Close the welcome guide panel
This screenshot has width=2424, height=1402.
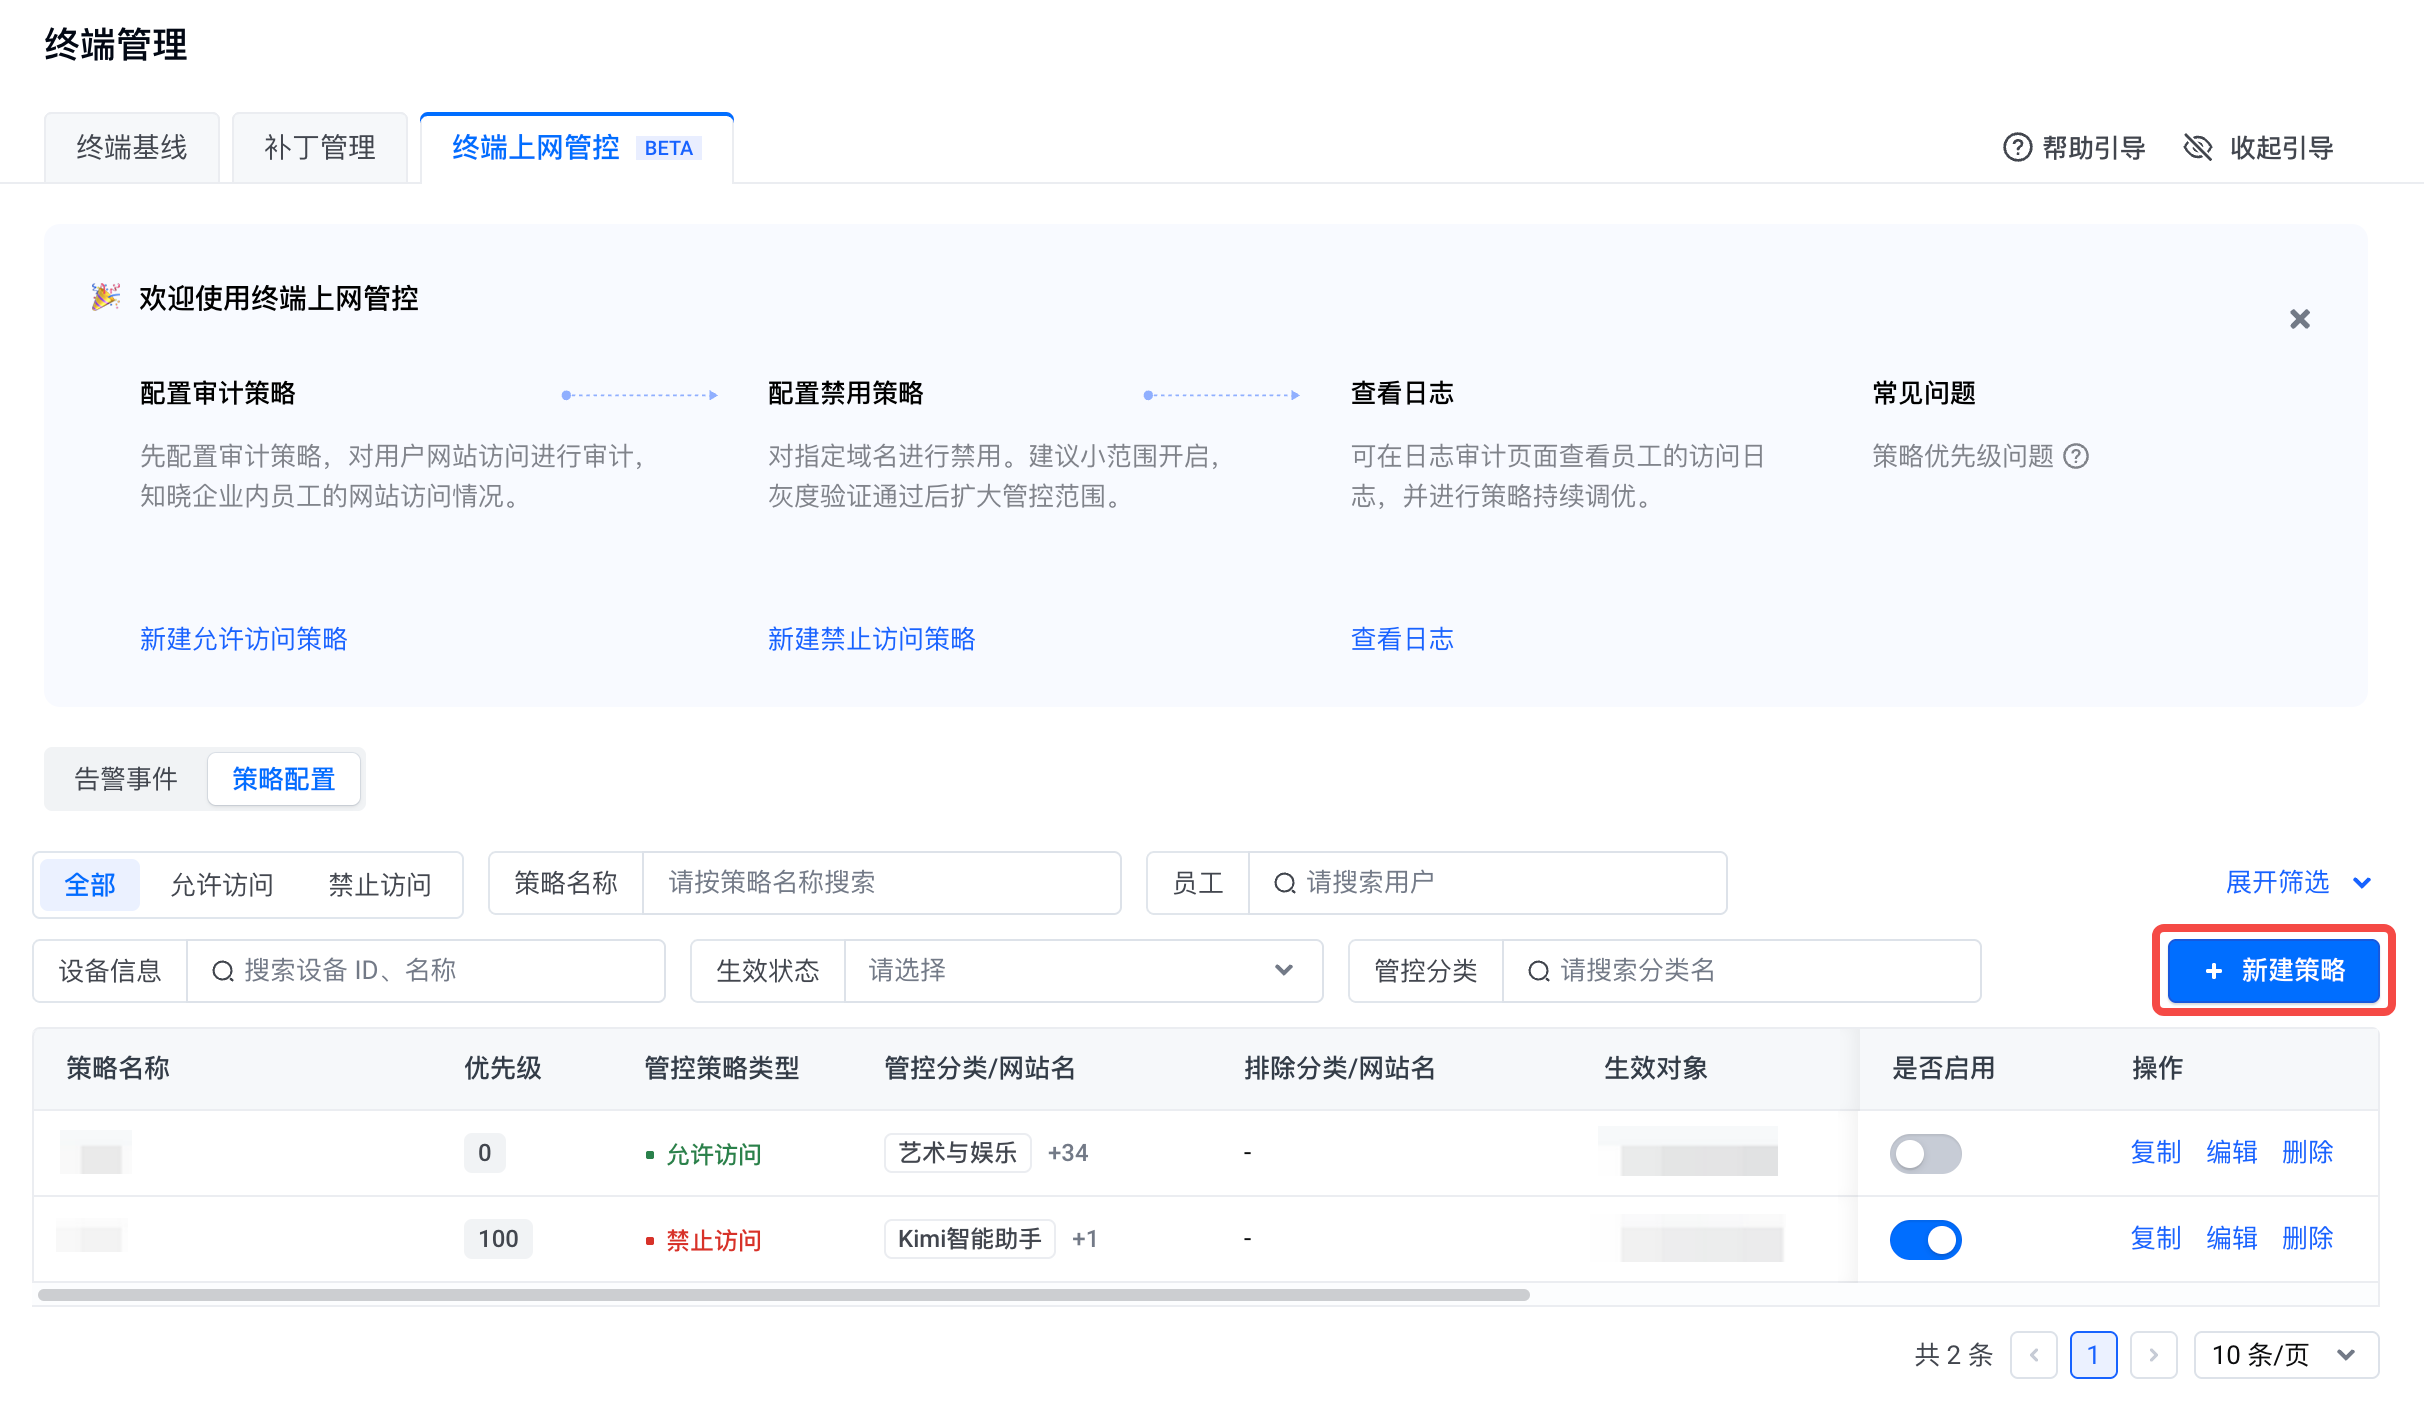[x=2299, y=319]
